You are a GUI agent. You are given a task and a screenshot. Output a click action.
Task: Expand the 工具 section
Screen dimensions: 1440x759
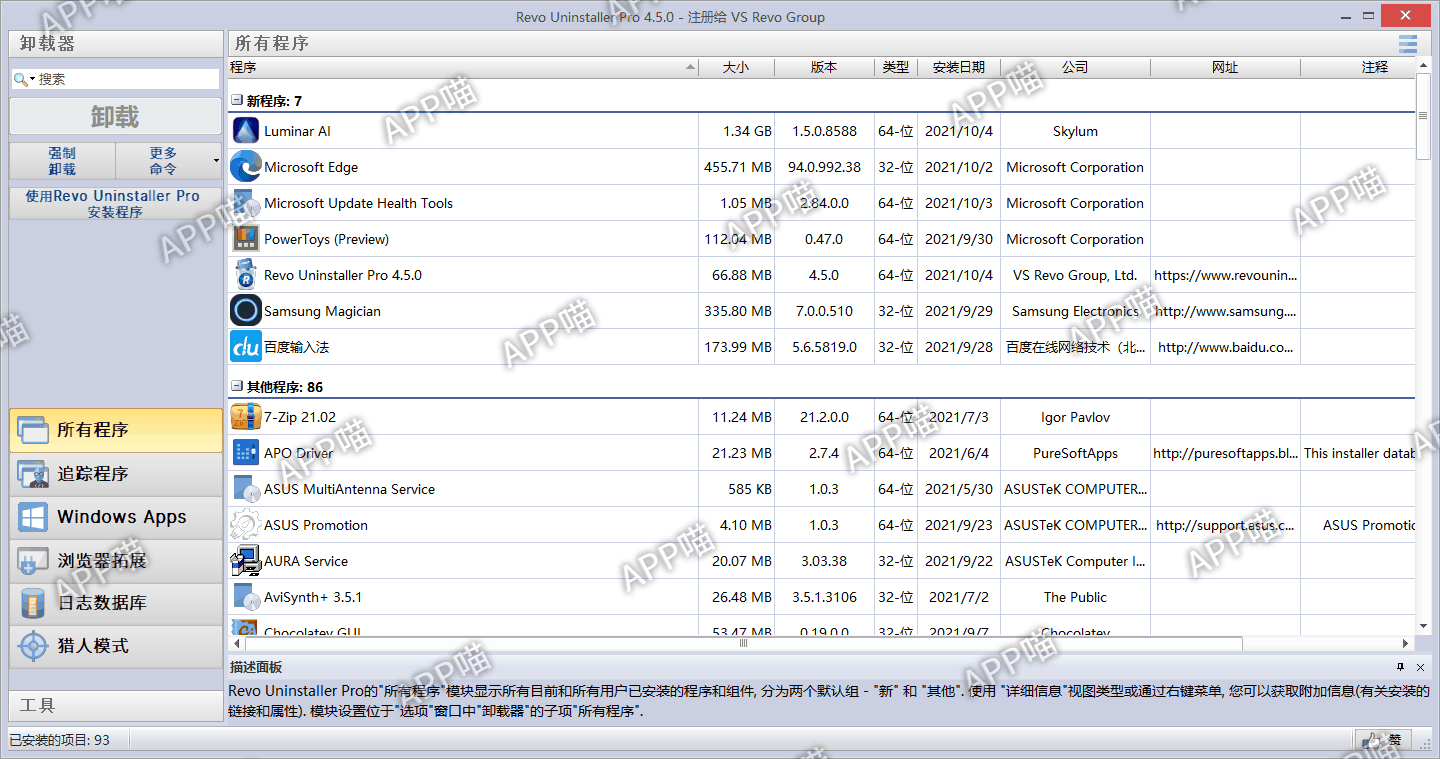click(116, 705)
